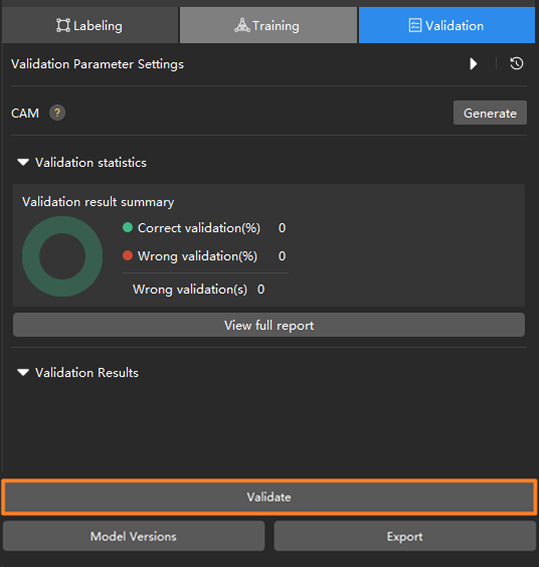Open the CAM help question mark

(x=57, y=113)
